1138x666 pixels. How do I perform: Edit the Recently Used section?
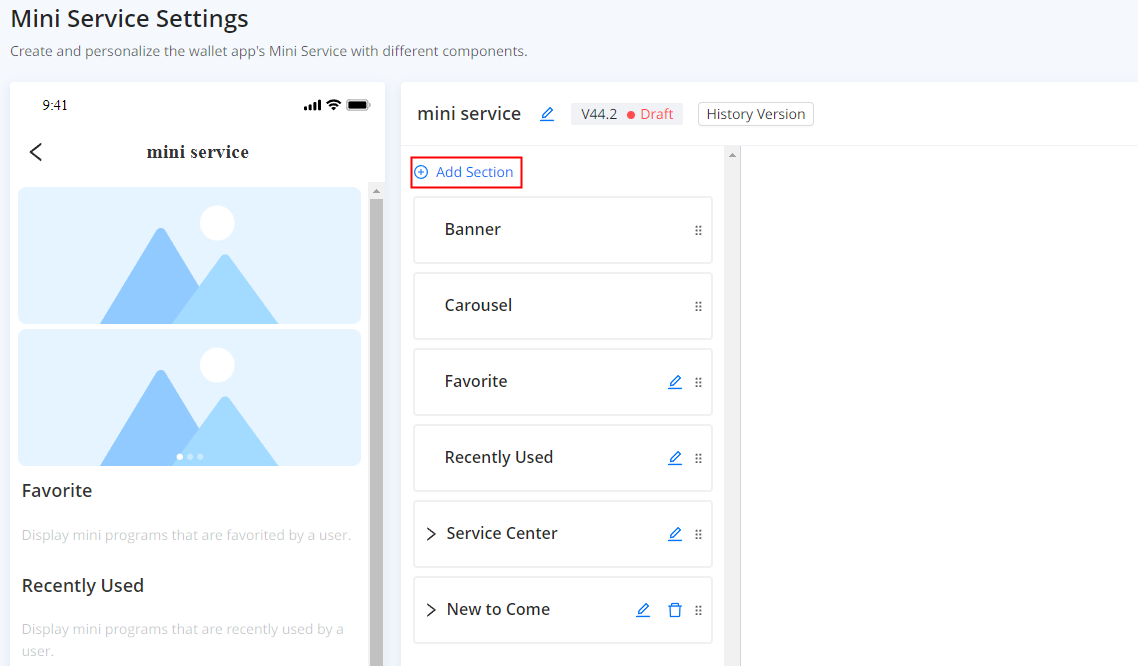tap(675, 458)
